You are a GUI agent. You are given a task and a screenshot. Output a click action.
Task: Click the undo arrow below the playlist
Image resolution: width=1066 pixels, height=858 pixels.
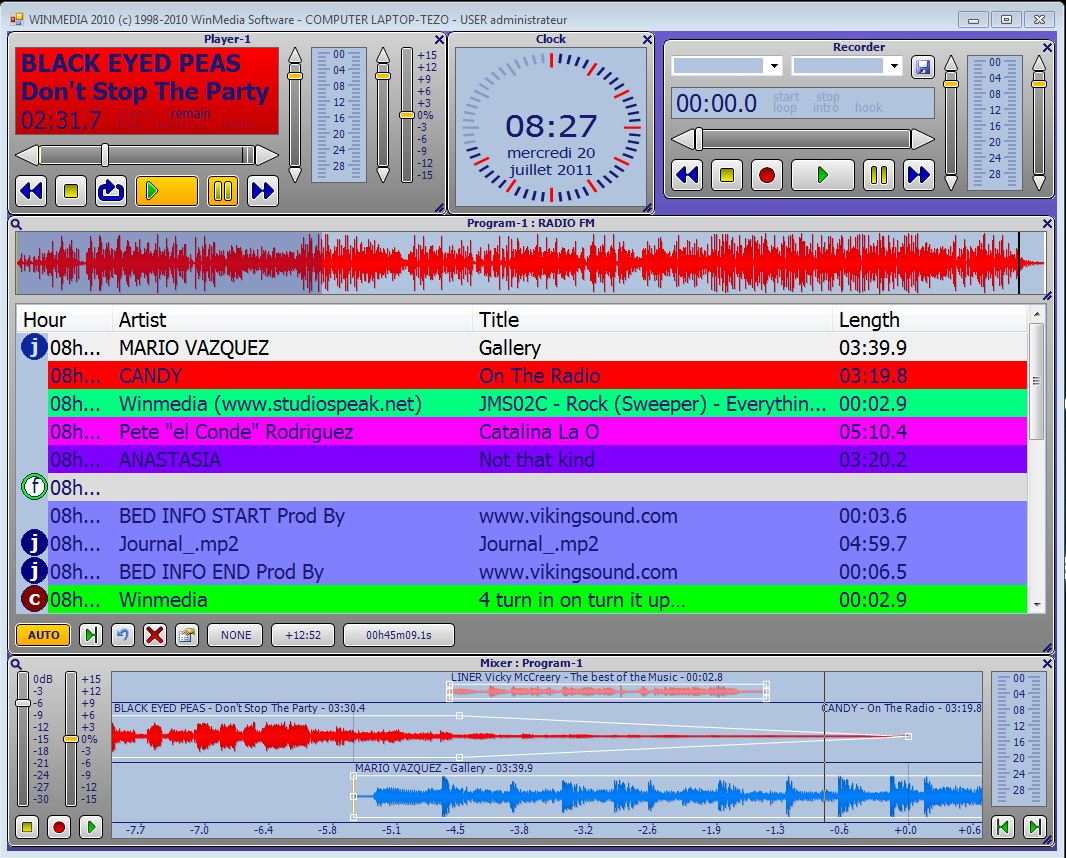[122, 635]
